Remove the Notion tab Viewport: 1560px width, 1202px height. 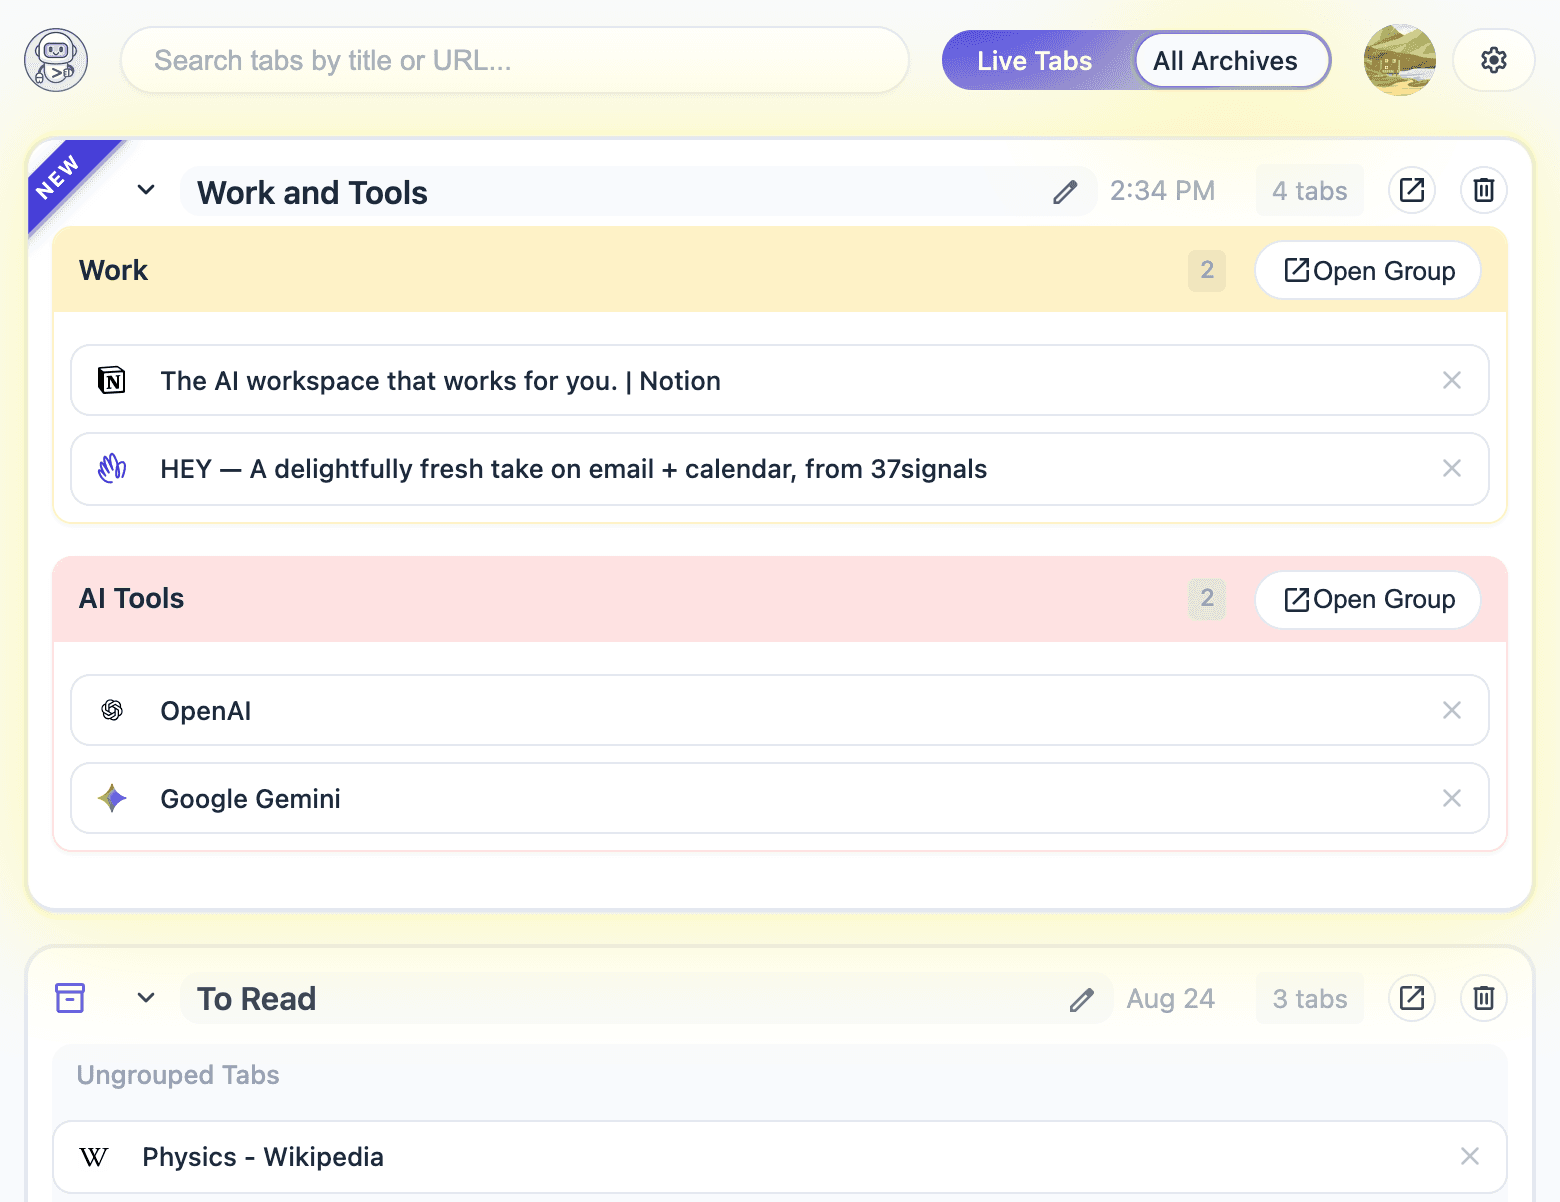1452,380
